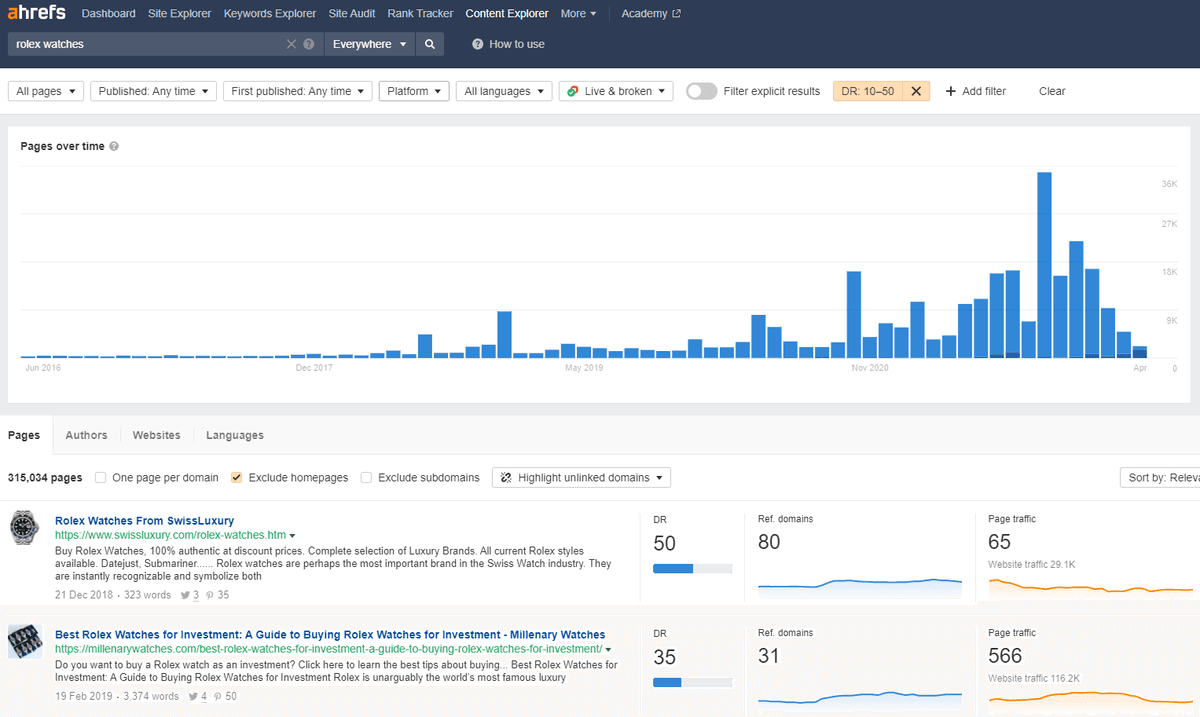Open Best Rolex Watches for Investment title
The height and width of the screenshot is (717, 1200).
pos(330,635)
